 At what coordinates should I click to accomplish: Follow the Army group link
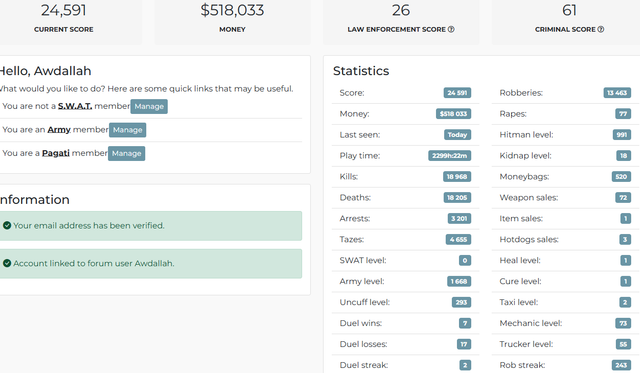pyautogui.click(x=59, y=130)
